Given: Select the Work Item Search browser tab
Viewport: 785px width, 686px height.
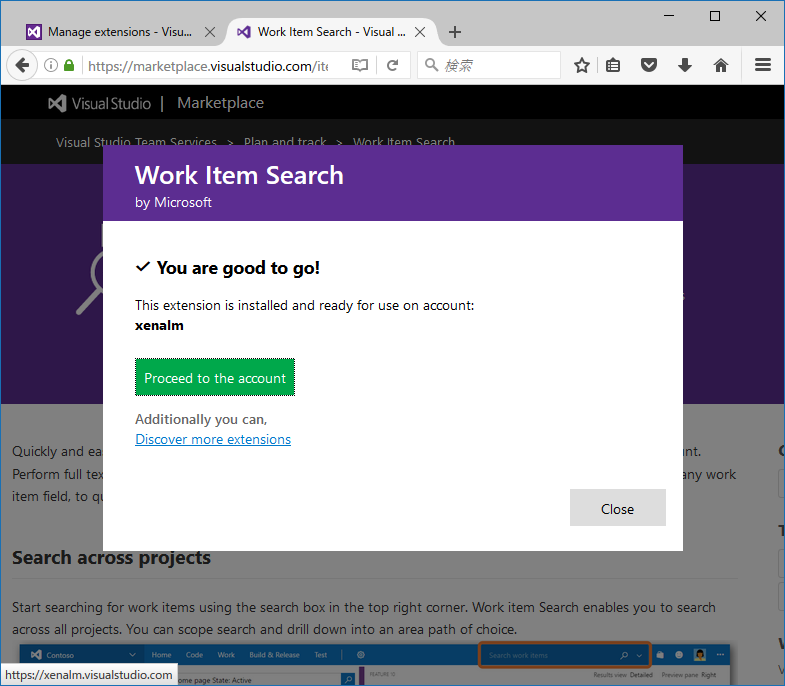Looking at the screenshot, I should (x=331, y=32).
